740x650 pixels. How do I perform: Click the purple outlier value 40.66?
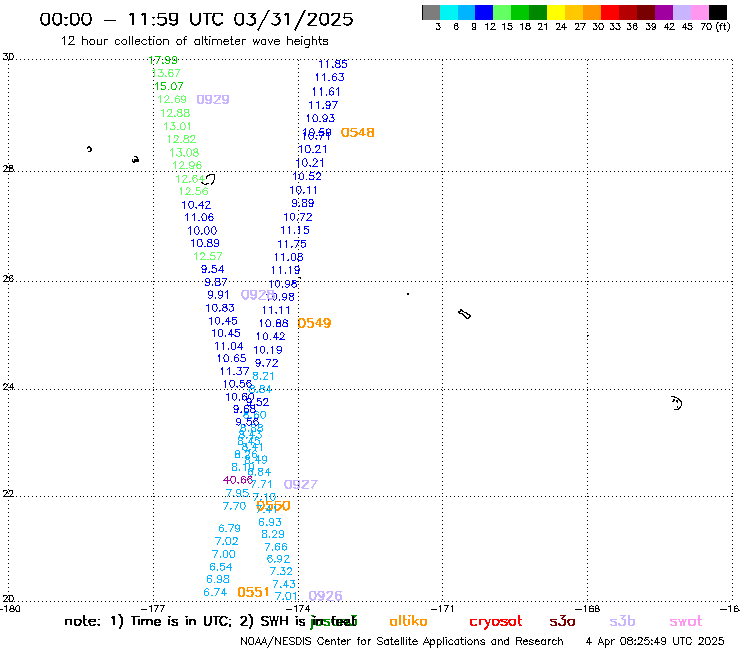(238, 480)
